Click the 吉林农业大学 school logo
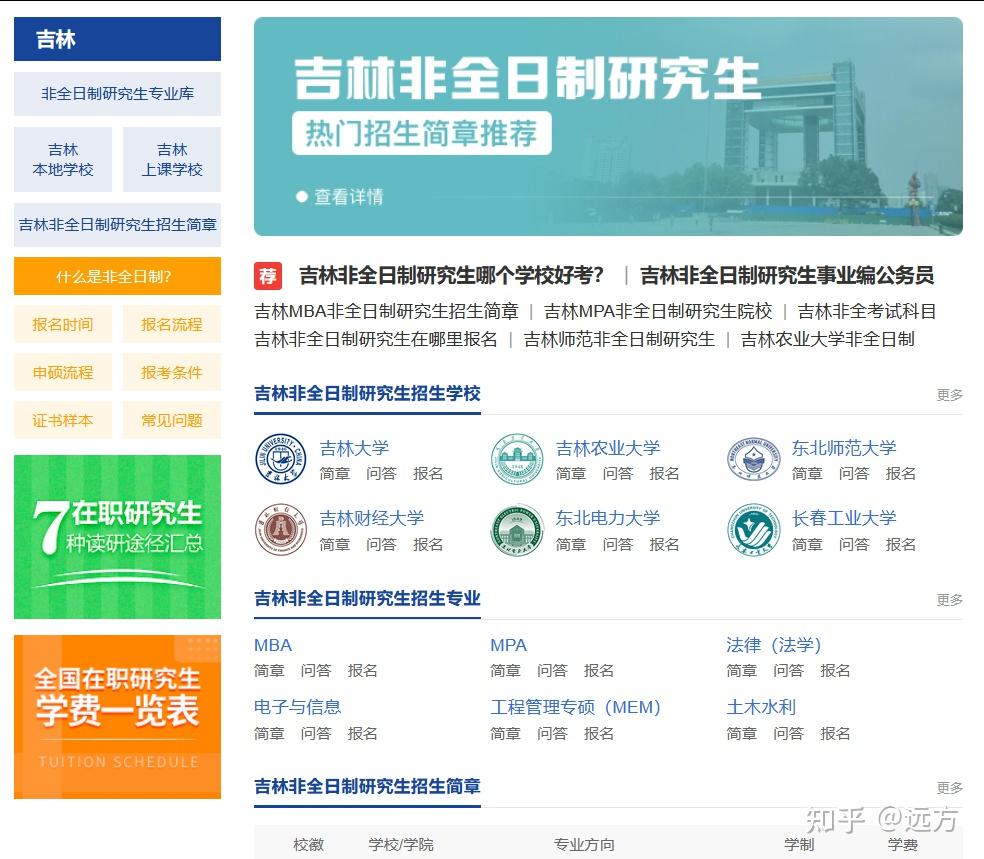 (517, 459)
